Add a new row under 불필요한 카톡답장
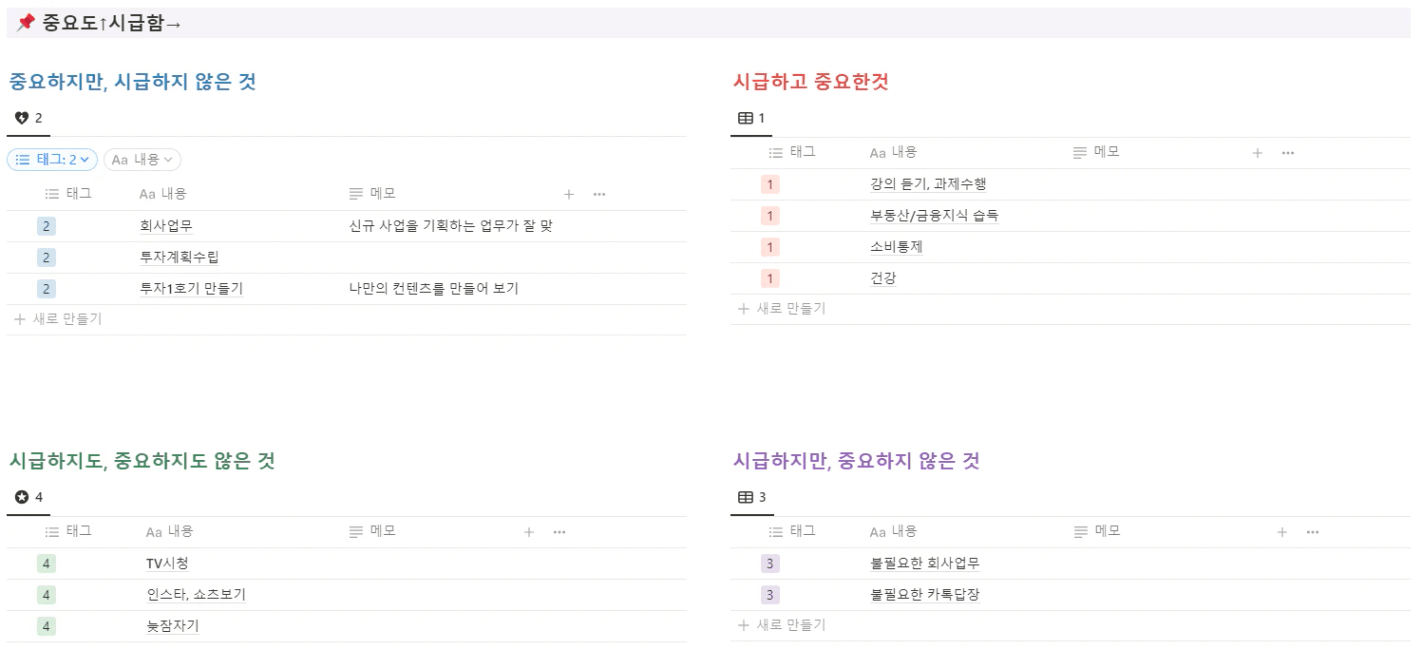Viewport: 1422px width, 650px height. pos(782,625)
